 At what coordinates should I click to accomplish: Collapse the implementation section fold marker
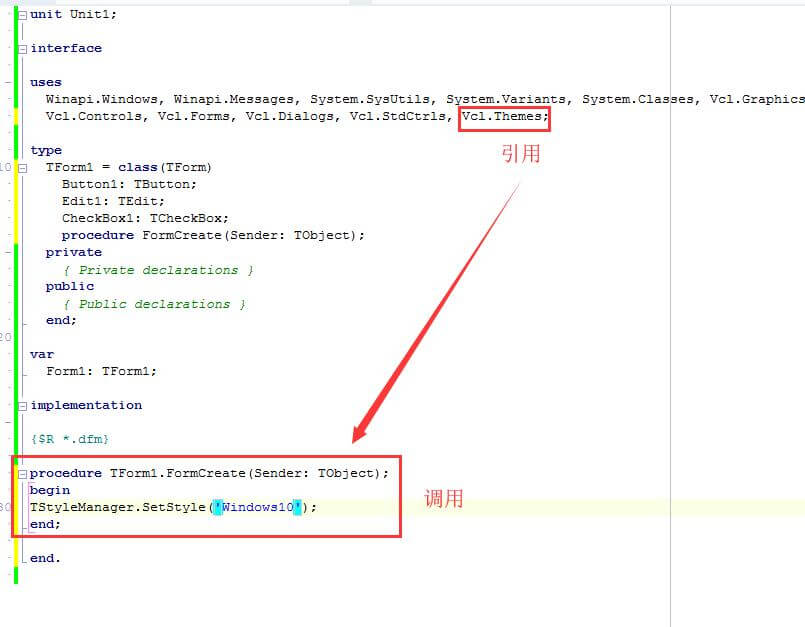[23, 406]
